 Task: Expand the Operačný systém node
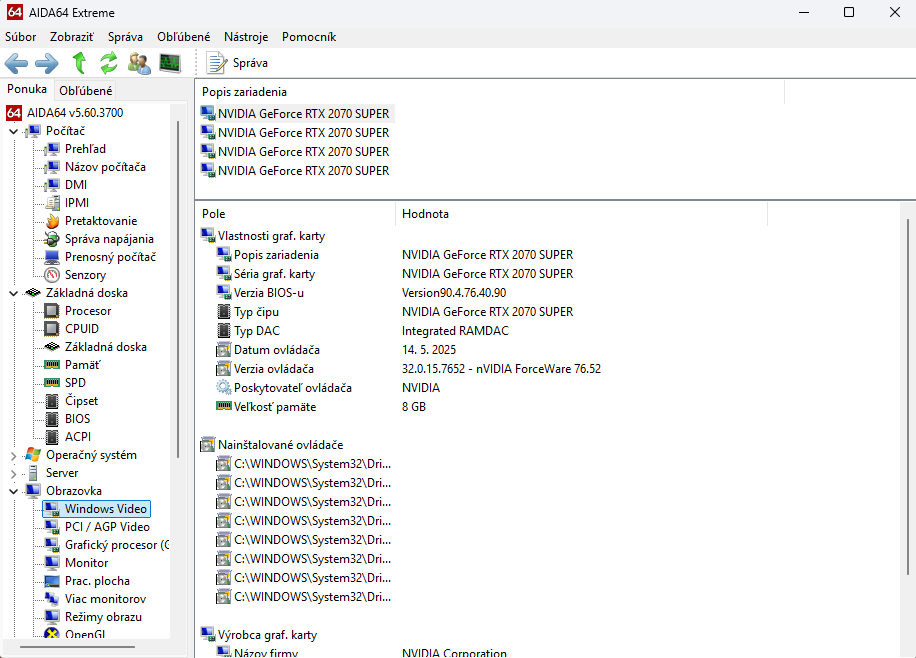13,455
